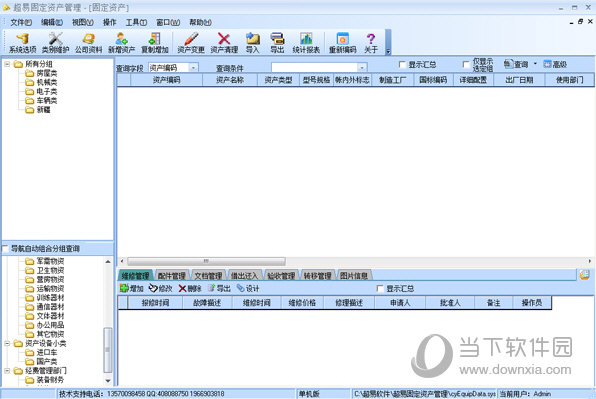Open 统计报表 statistics report icon

click(x=306, y=43)
